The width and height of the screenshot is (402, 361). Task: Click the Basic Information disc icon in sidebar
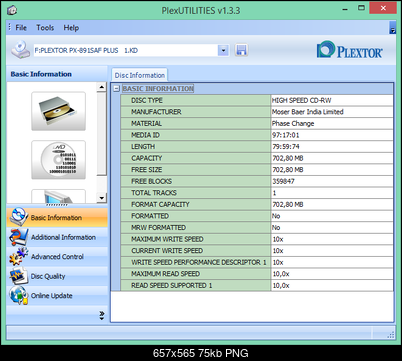tap(18, 217)
